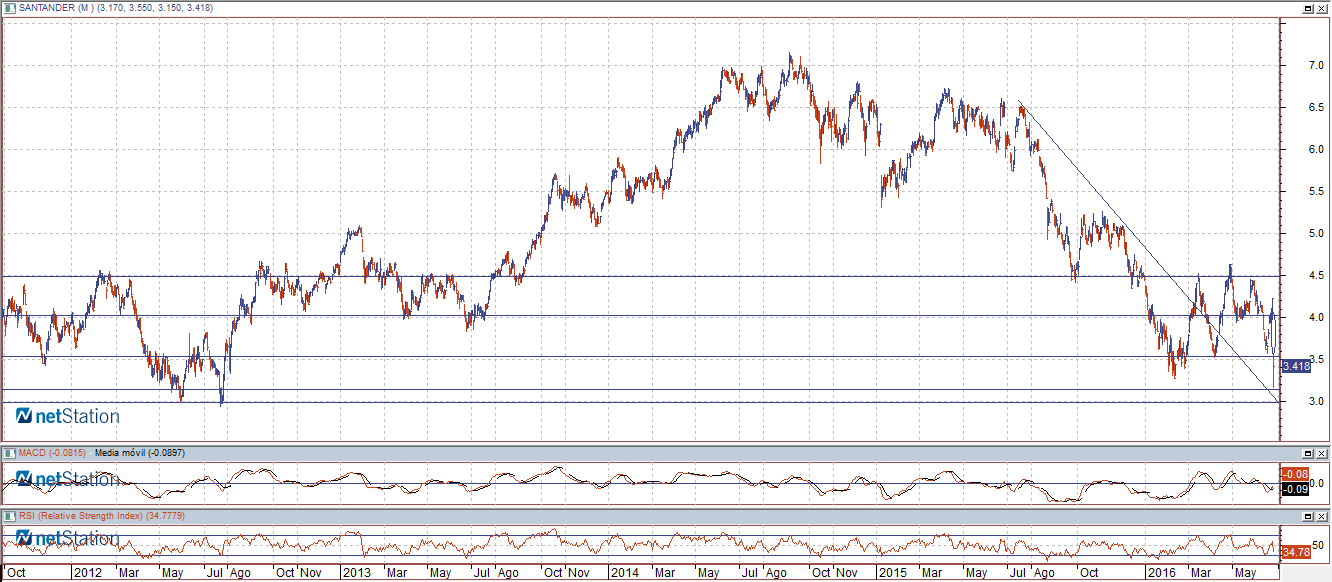Click the 2013 date axis label

click(x=355, y=574)
